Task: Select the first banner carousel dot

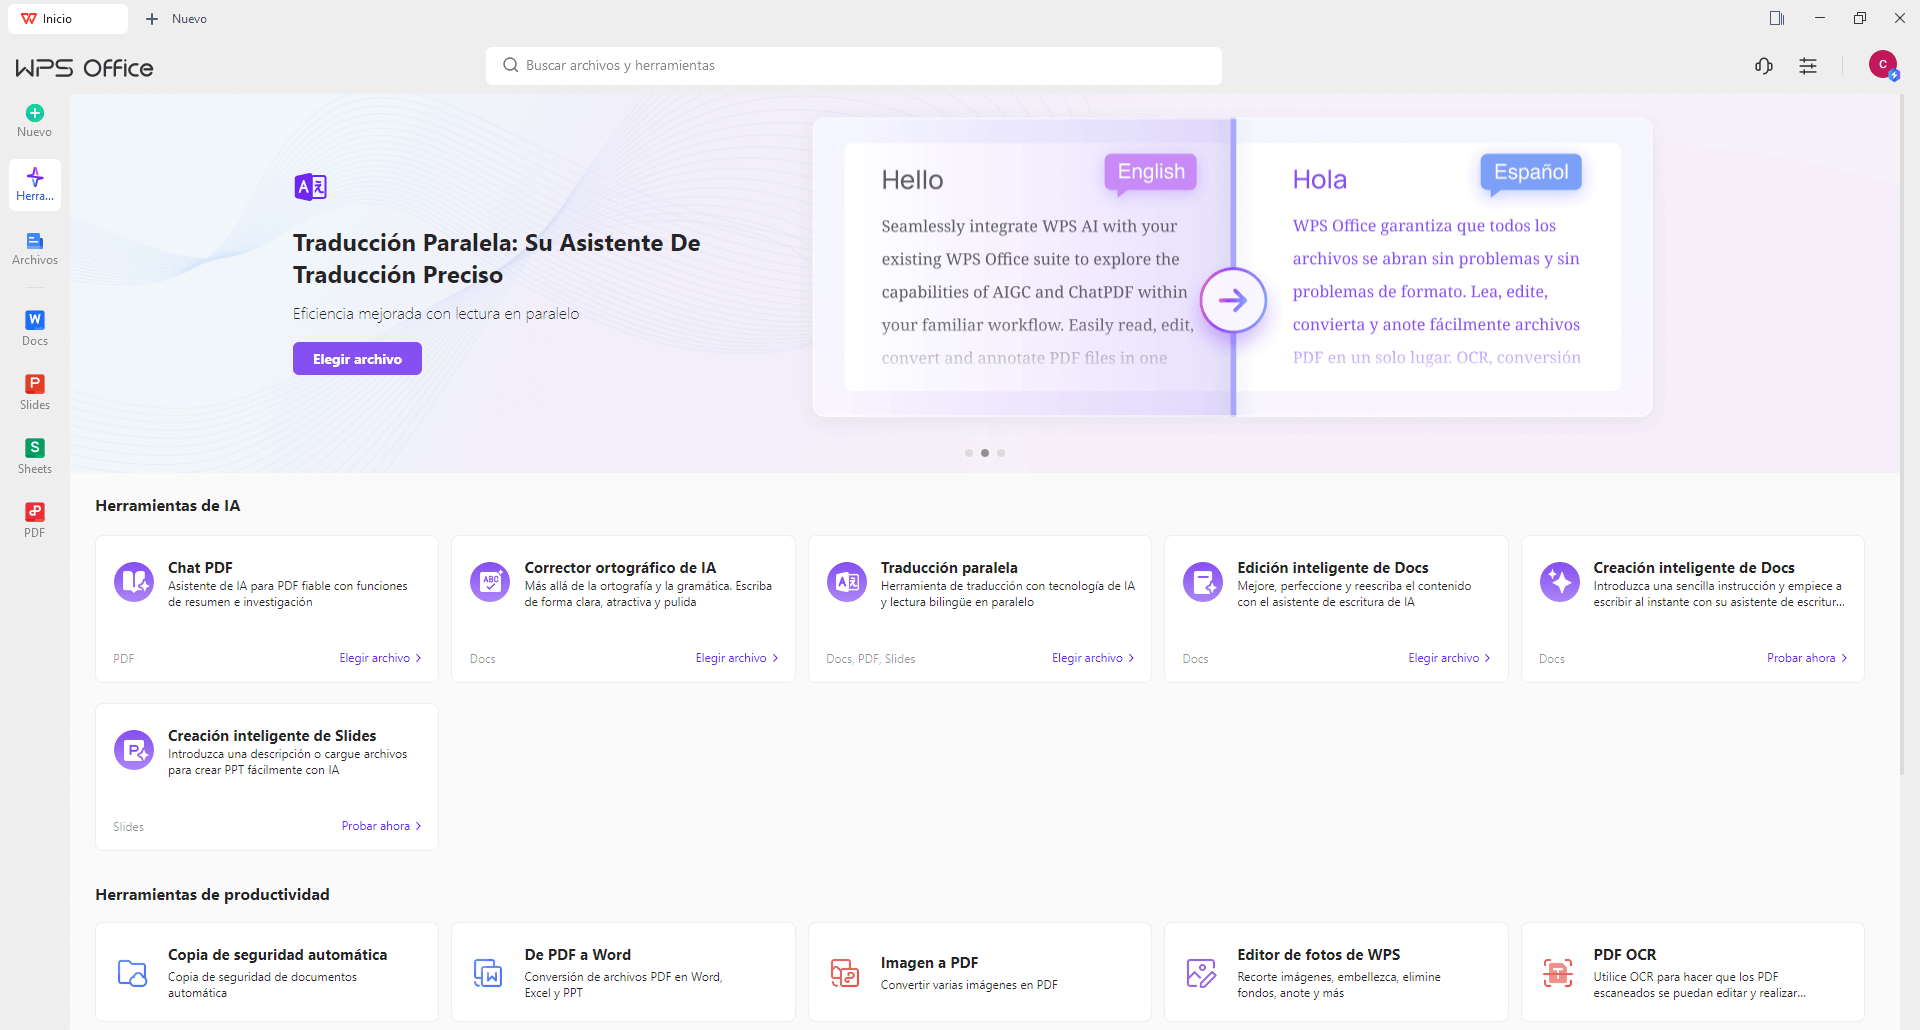Action: click(969, 453)
